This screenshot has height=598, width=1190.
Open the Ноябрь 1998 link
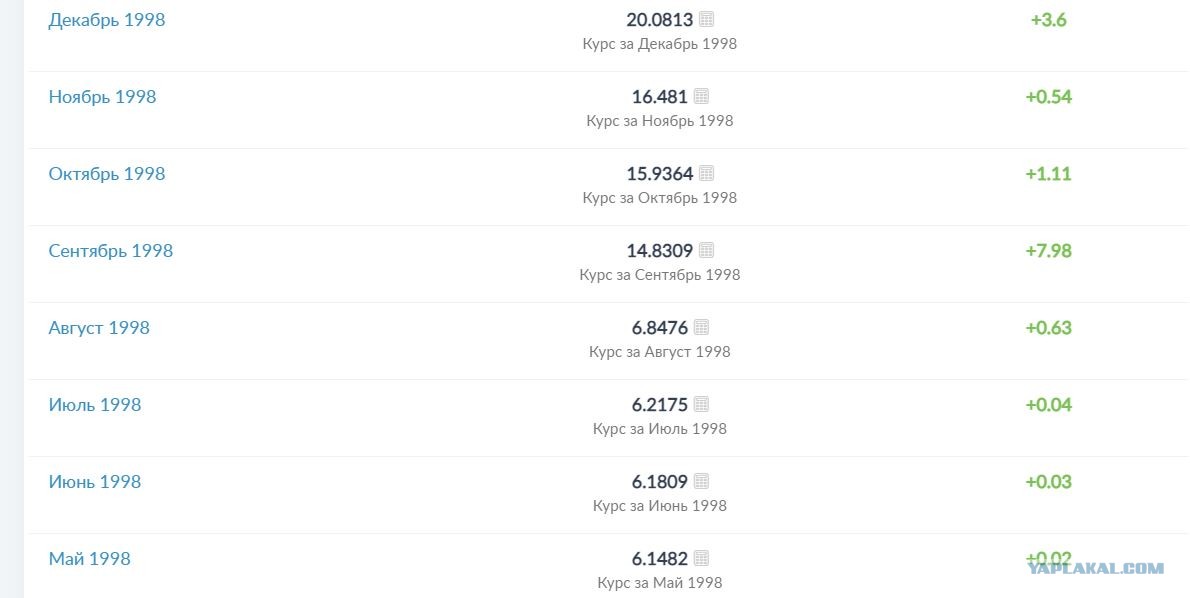102,97
